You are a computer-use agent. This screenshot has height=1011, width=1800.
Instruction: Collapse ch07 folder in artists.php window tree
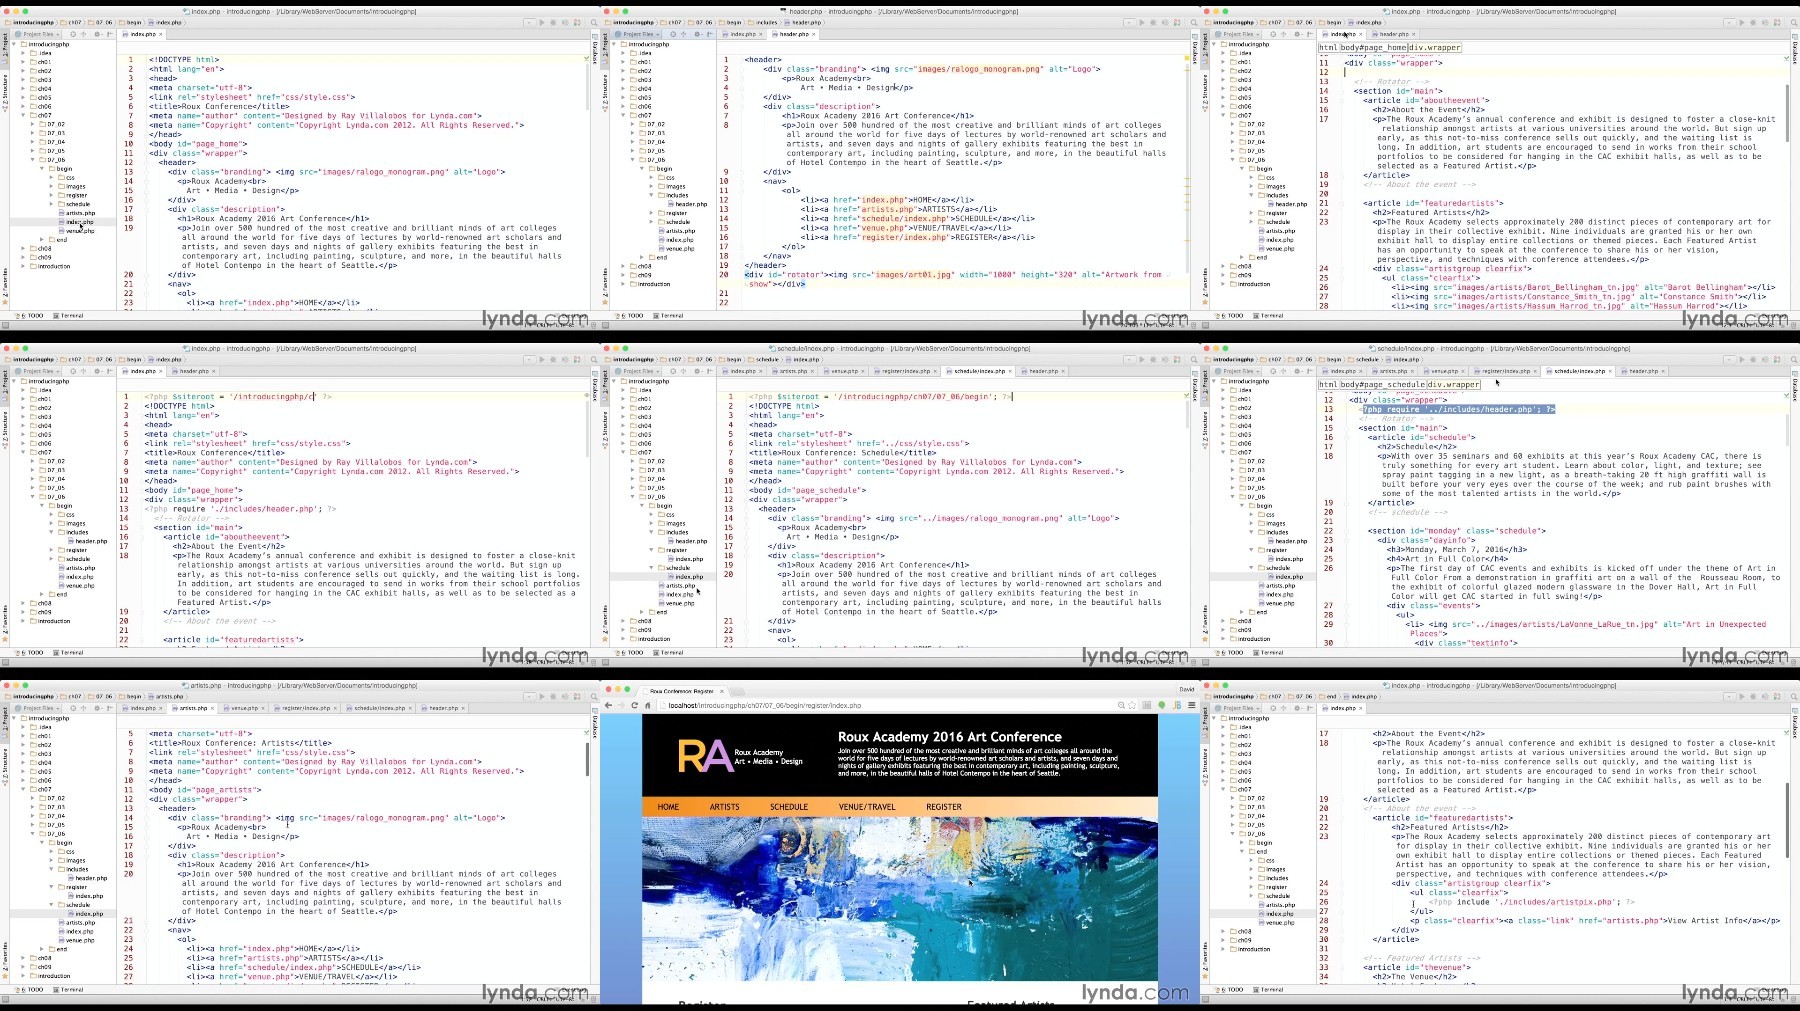coord(23,790)
